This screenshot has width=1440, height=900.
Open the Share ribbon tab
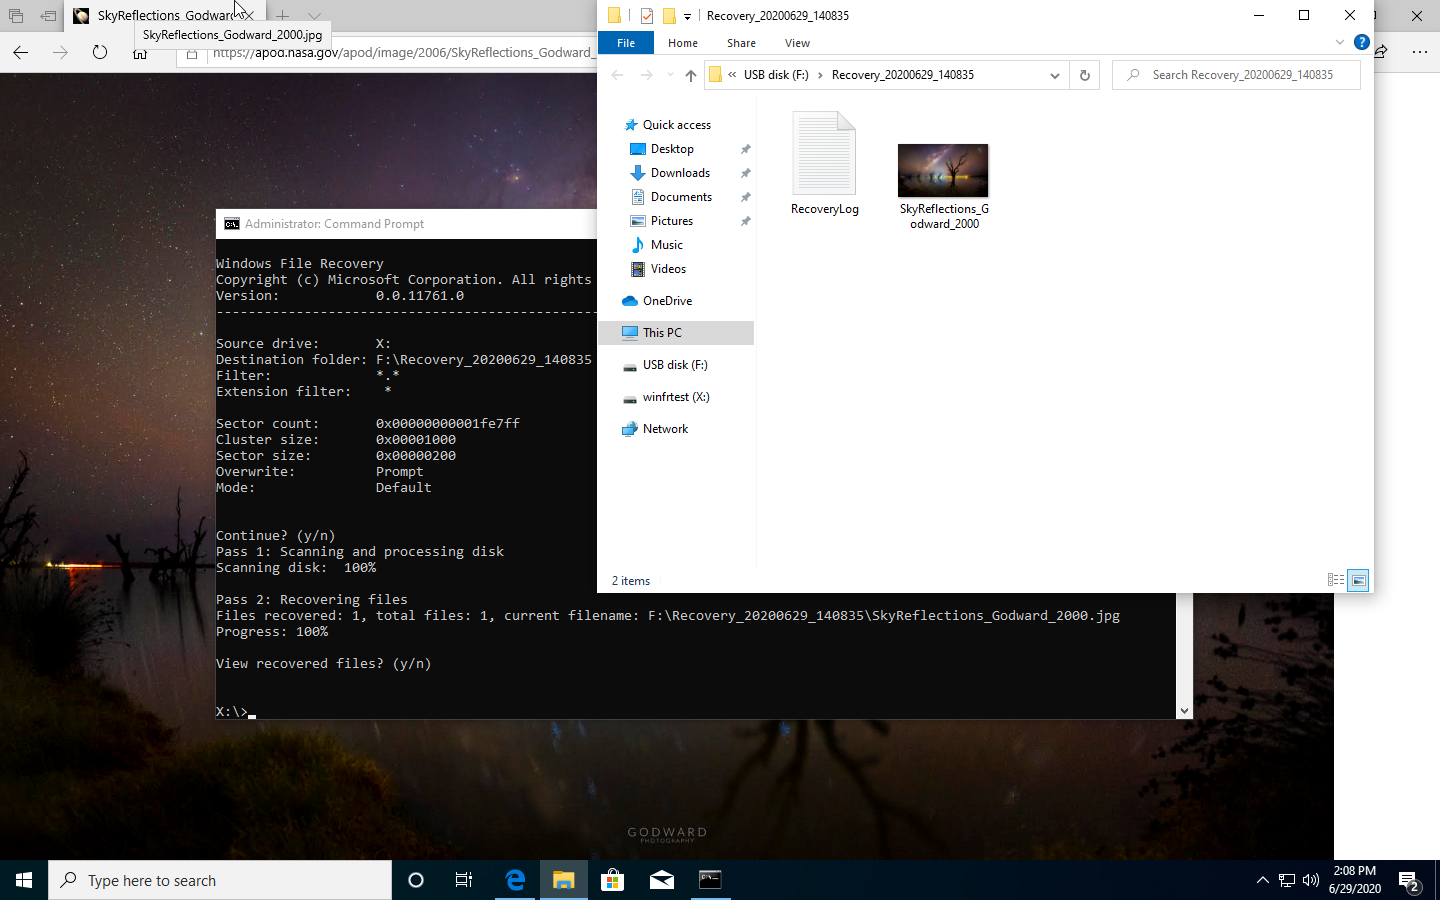(x=741, y=42)
